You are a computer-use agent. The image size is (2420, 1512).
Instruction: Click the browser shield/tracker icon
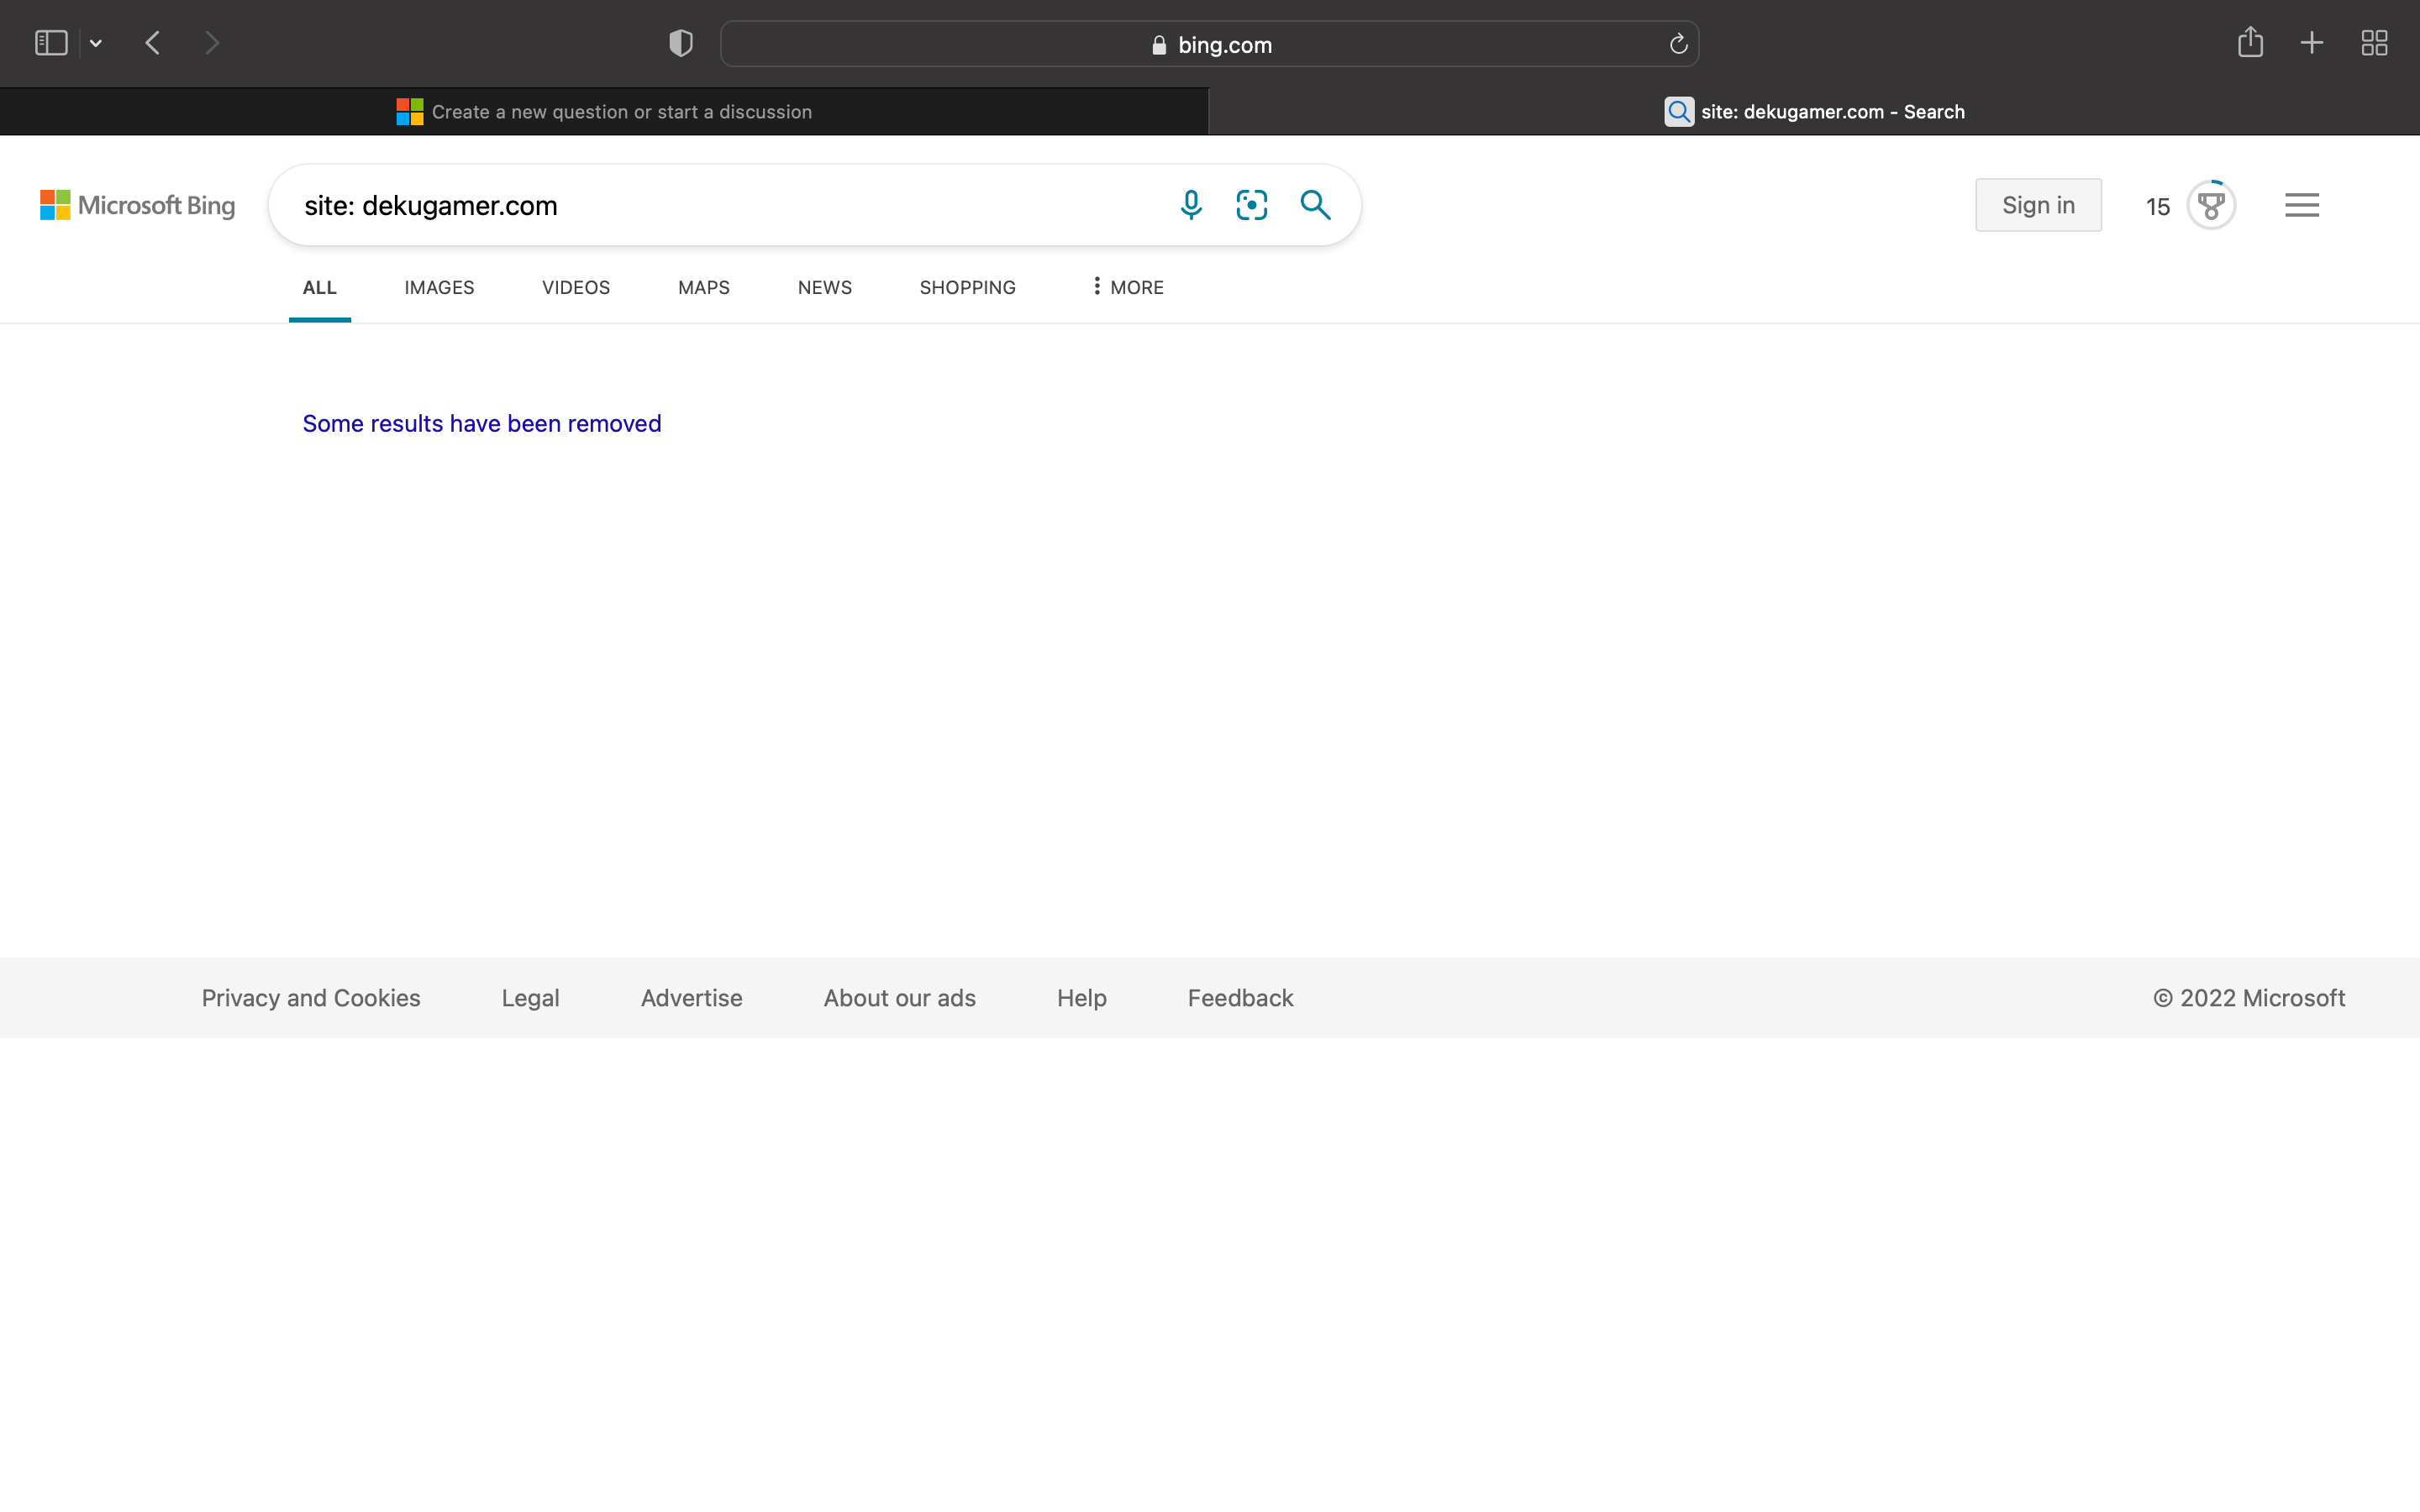[x=681, y=44]
